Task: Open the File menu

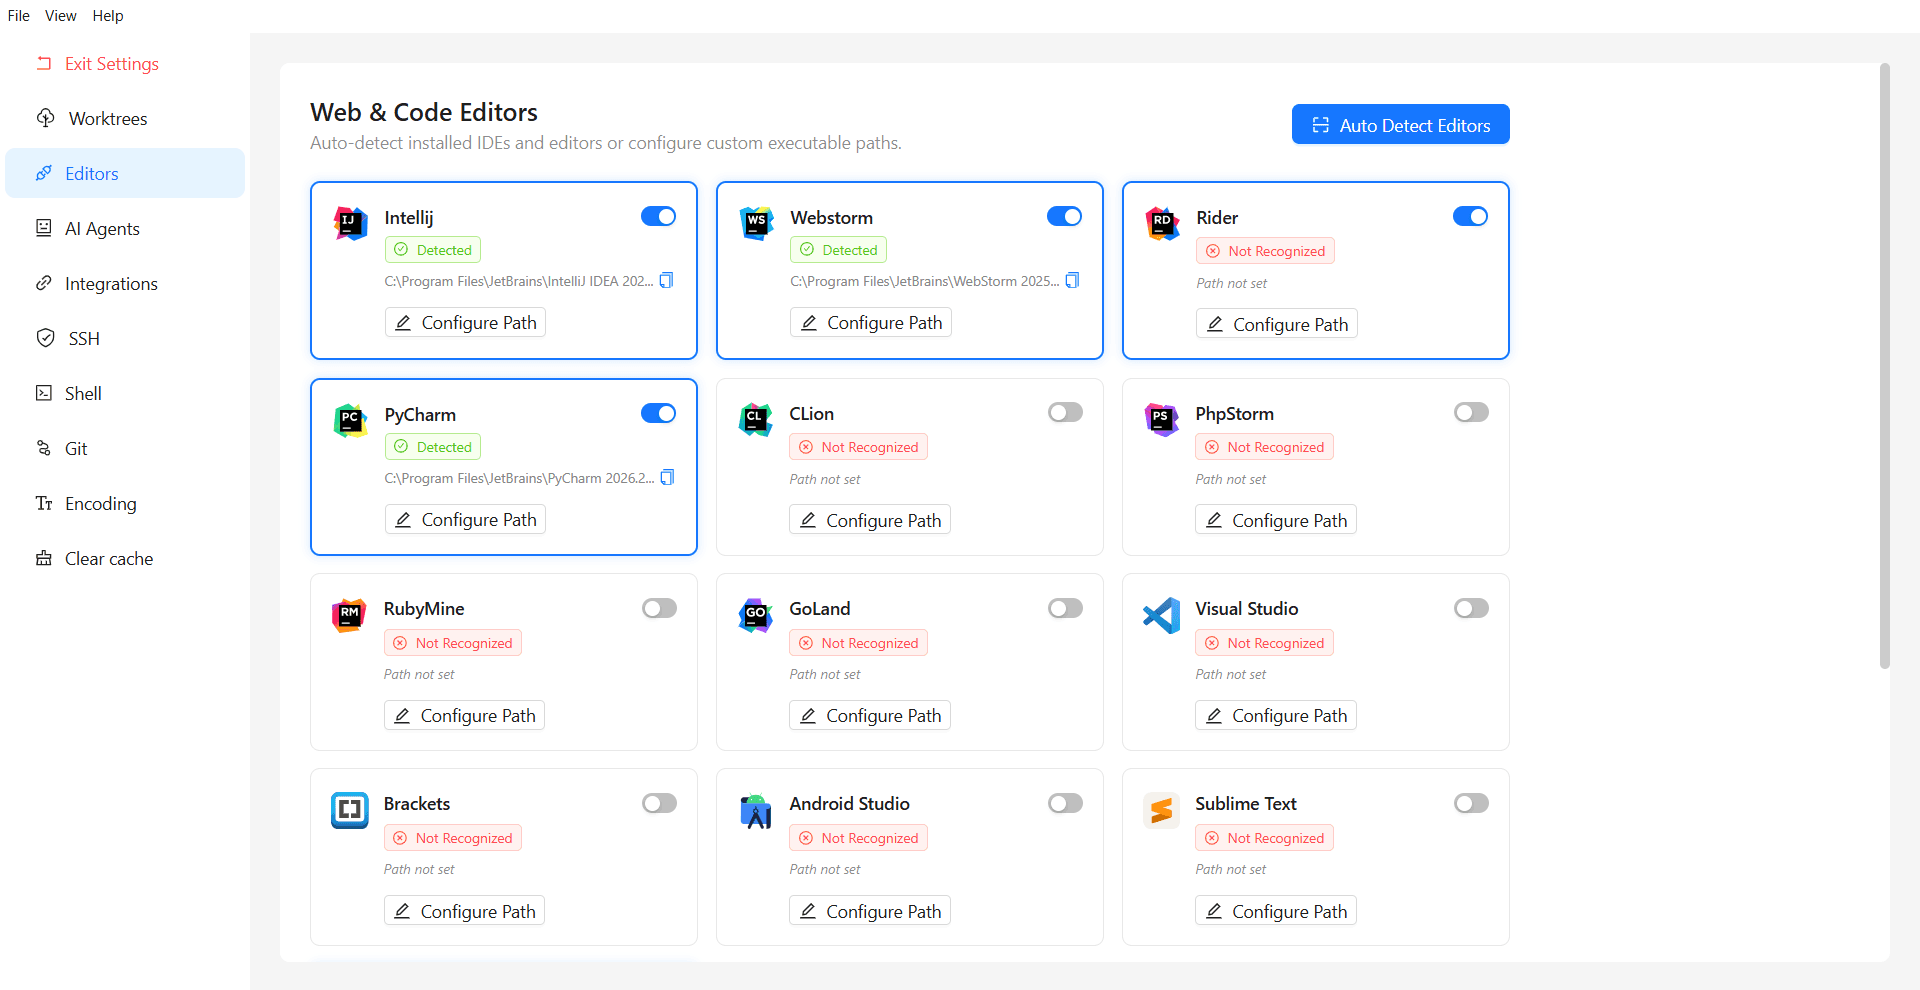Action: 18,16
